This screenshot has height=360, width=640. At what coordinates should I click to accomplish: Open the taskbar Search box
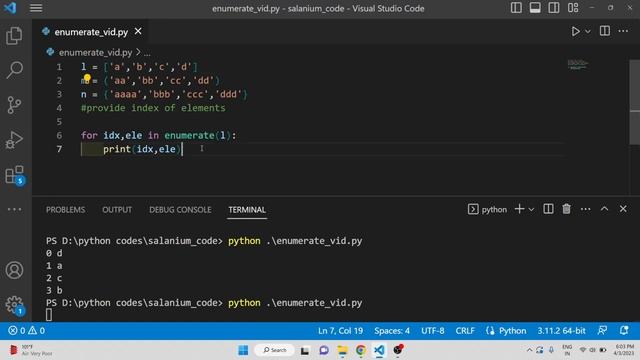(274, 350)
